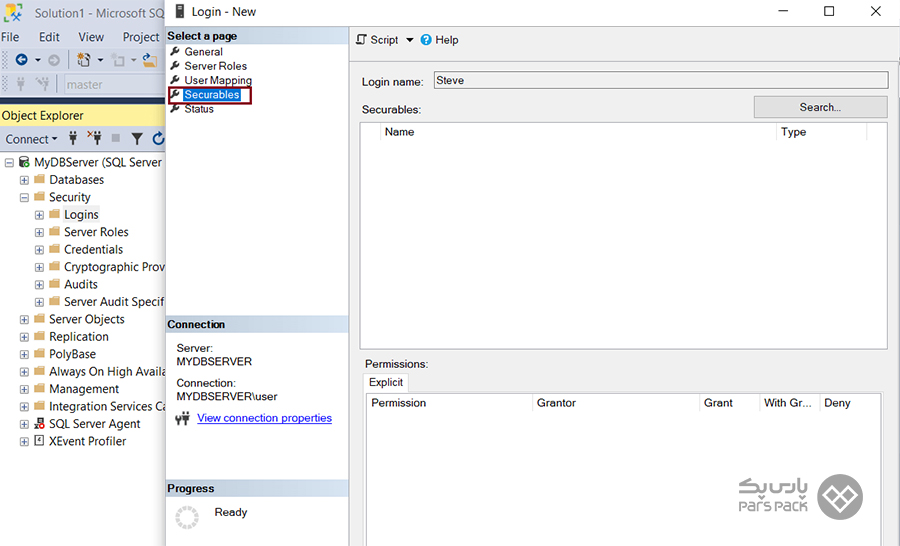The height and width of the screenshot is (546, 900).
Task: Expand the Server Objects node
Action: click(24, 320)
